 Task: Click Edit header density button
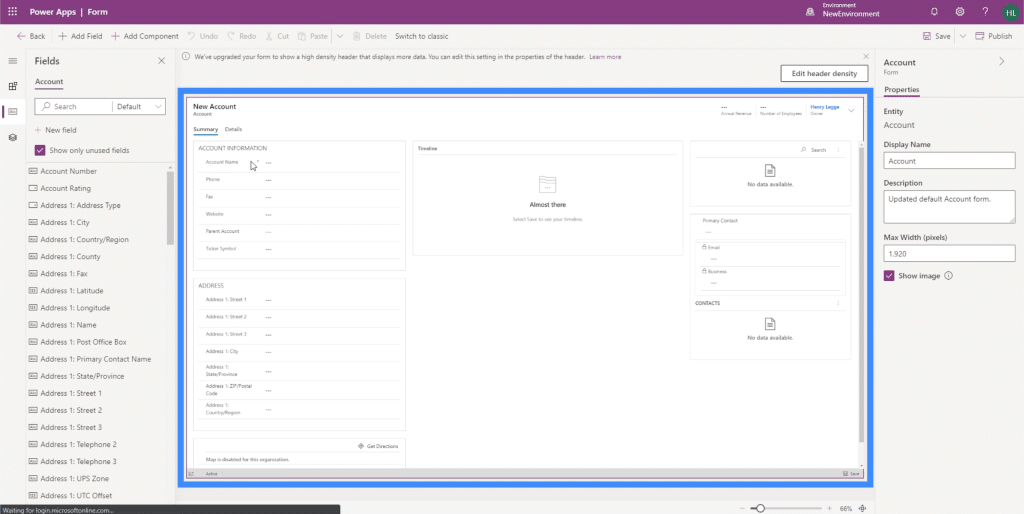(x=824, y=73)
